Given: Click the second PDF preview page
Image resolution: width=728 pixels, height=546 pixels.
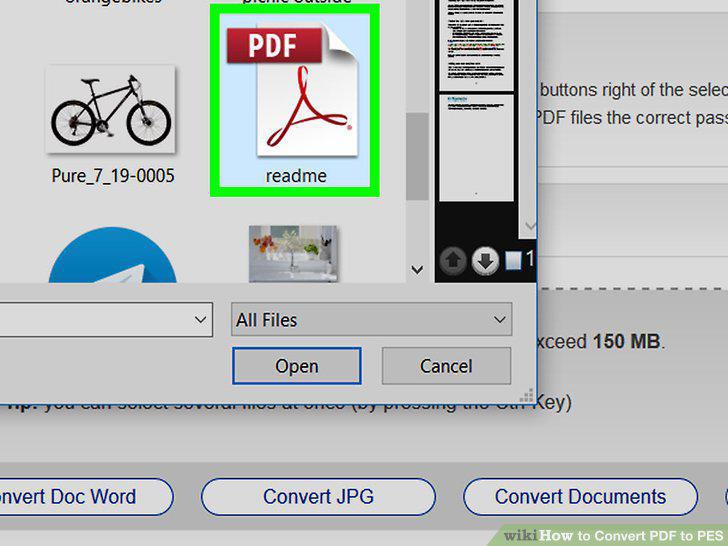Looking at the screenshot, I should [476, 148].
